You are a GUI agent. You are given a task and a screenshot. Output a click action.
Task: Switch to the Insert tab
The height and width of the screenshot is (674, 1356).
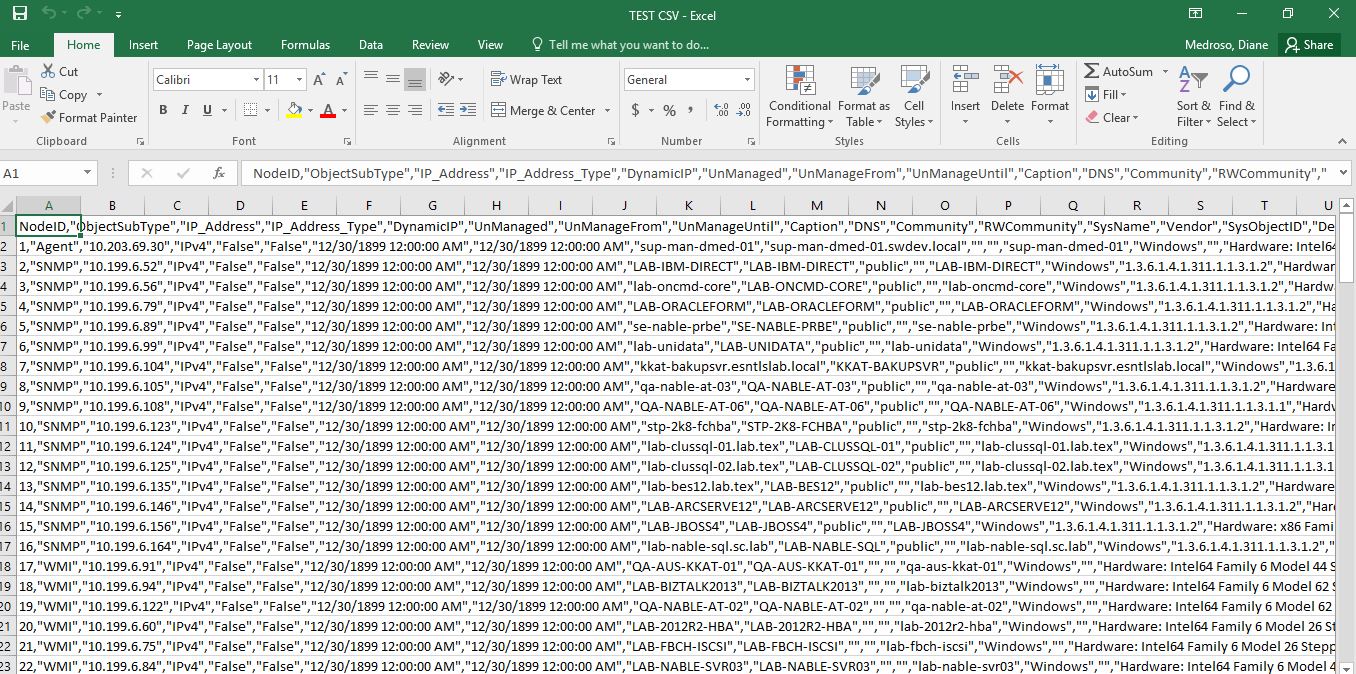(x=143, y=45)
